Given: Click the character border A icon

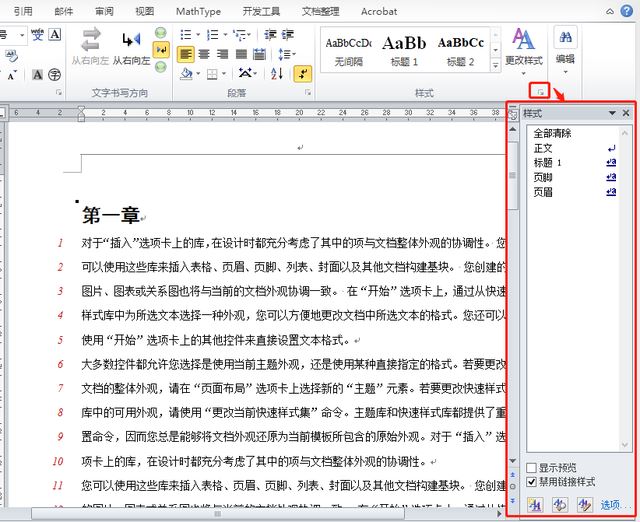Looking at the screenshot, I should tap(55, 35).
